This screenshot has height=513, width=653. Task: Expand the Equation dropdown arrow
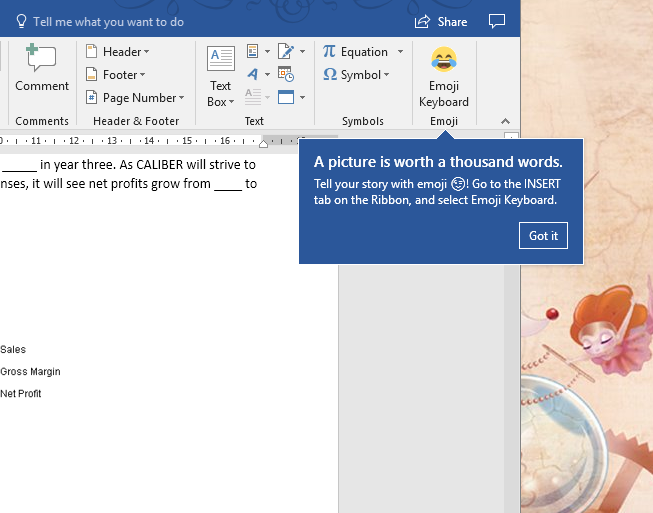coord(400,52)
